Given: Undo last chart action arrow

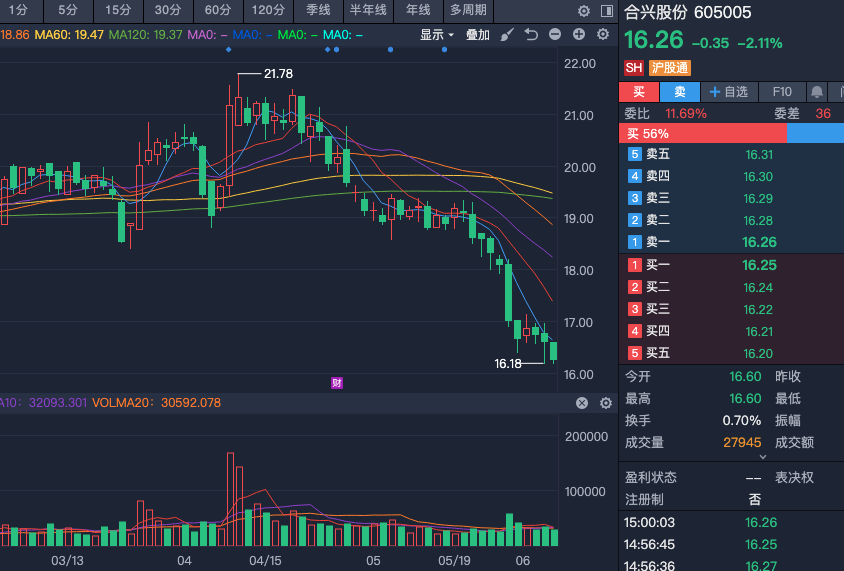Looking at the screenshot, I should click(x=531, y=35).
